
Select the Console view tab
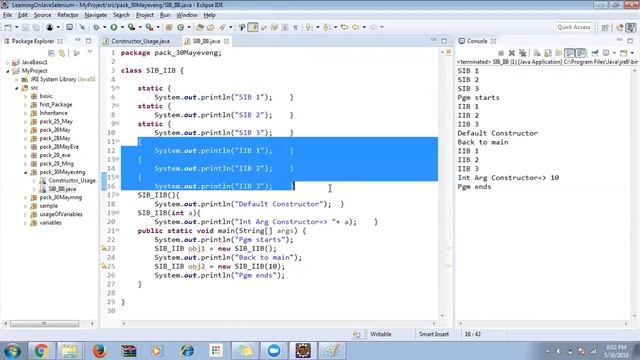pos(477,41)
